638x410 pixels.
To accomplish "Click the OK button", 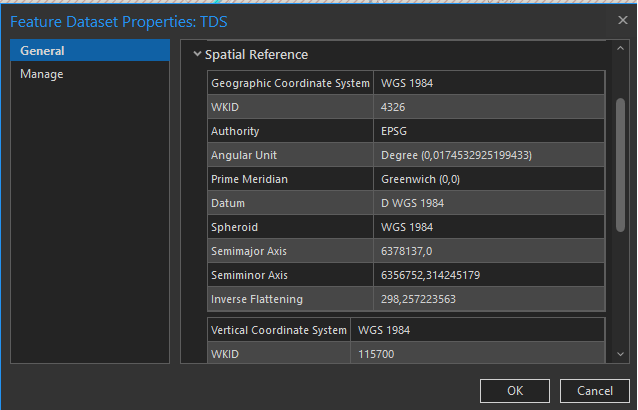I will click(x=514, y=390).
